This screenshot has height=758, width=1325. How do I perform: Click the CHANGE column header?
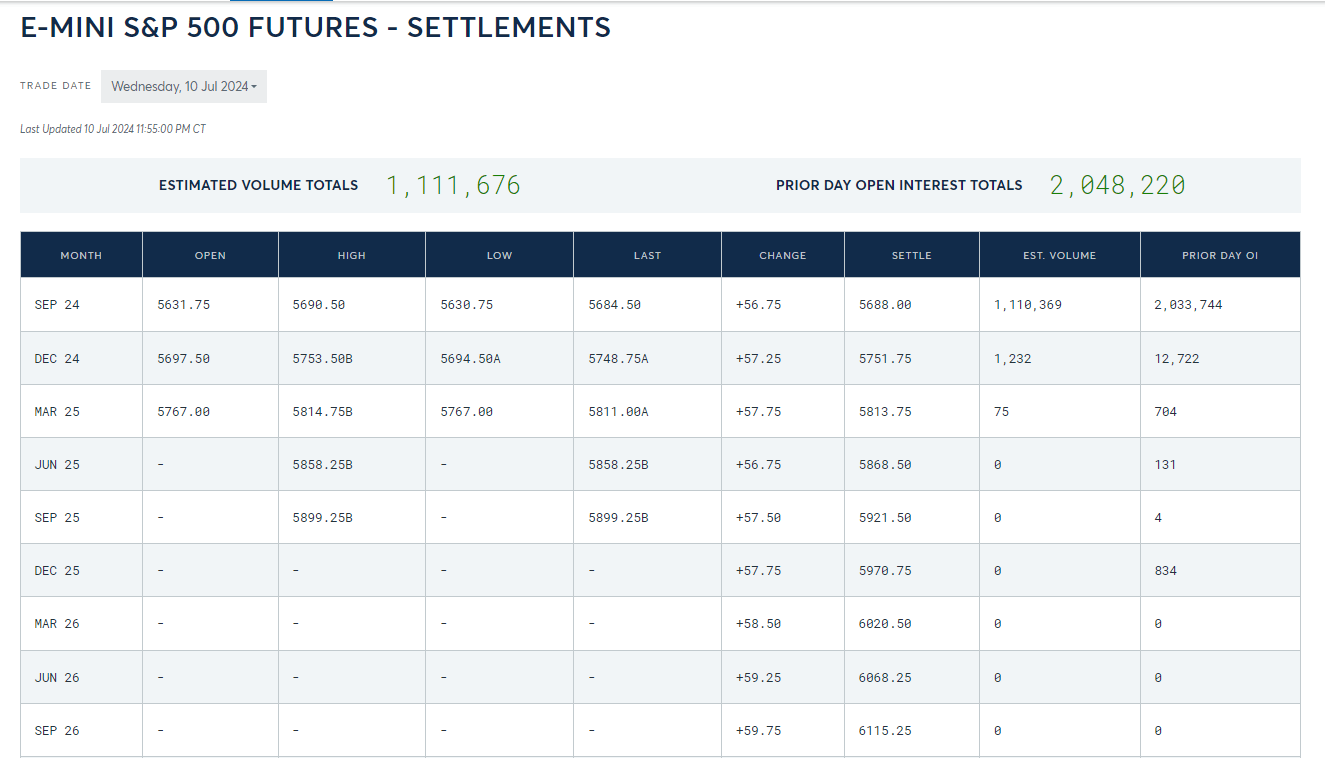783,255
